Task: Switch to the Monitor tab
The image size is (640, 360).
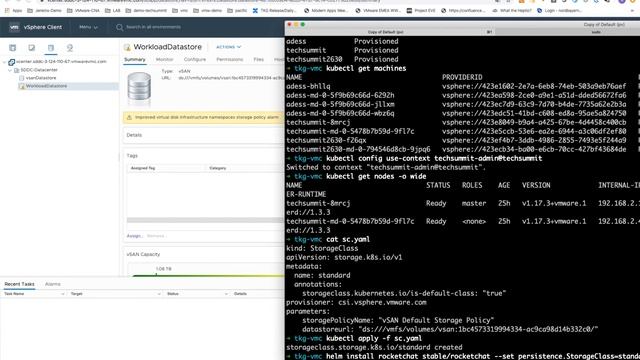Action: [x=164, y=60]
